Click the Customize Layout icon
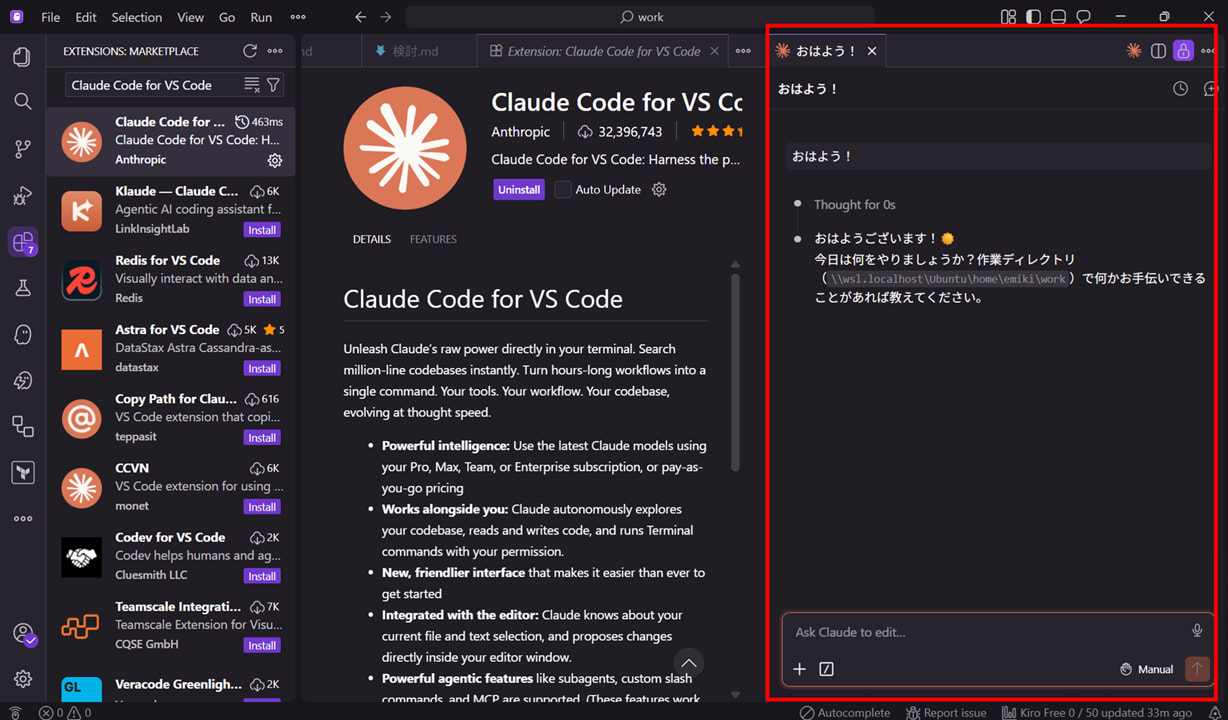The width and height of the screenshot is (1228, 720). [x=1008, y=17]
